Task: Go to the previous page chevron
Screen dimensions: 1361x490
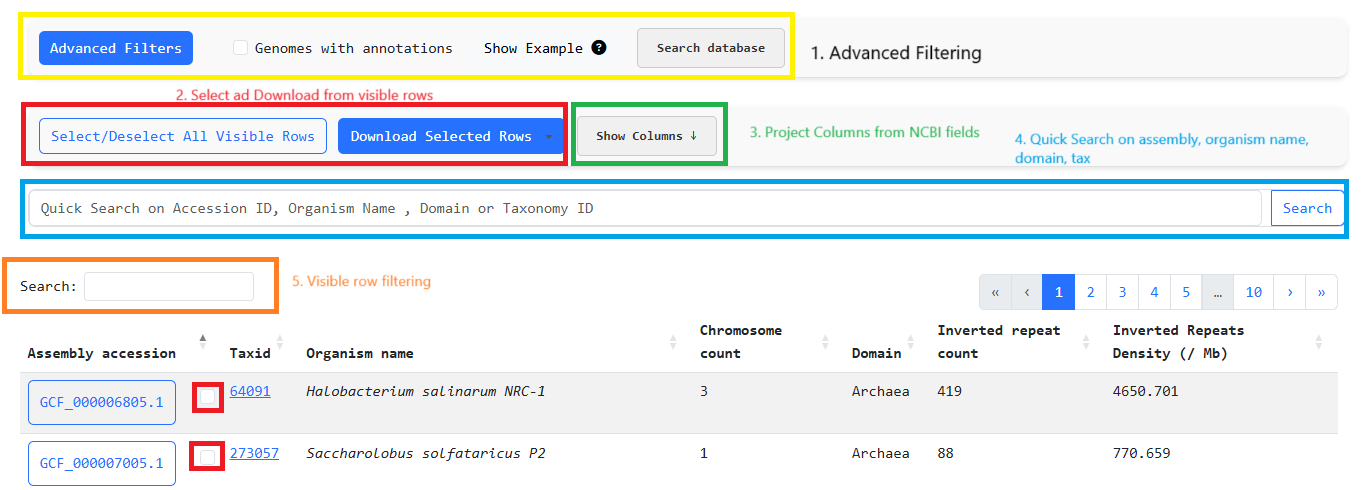Action: 1027,292
